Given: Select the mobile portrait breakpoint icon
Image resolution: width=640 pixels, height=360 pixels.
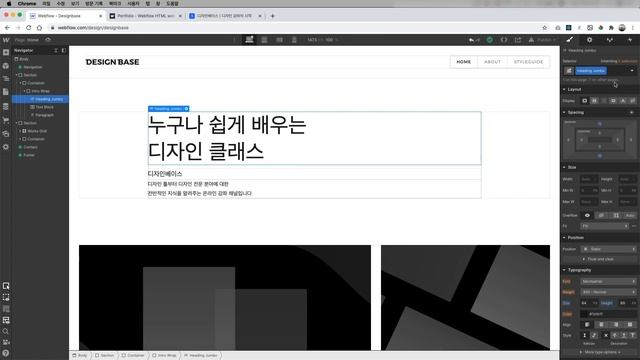Looking at the screenshot, I should 294,40.
